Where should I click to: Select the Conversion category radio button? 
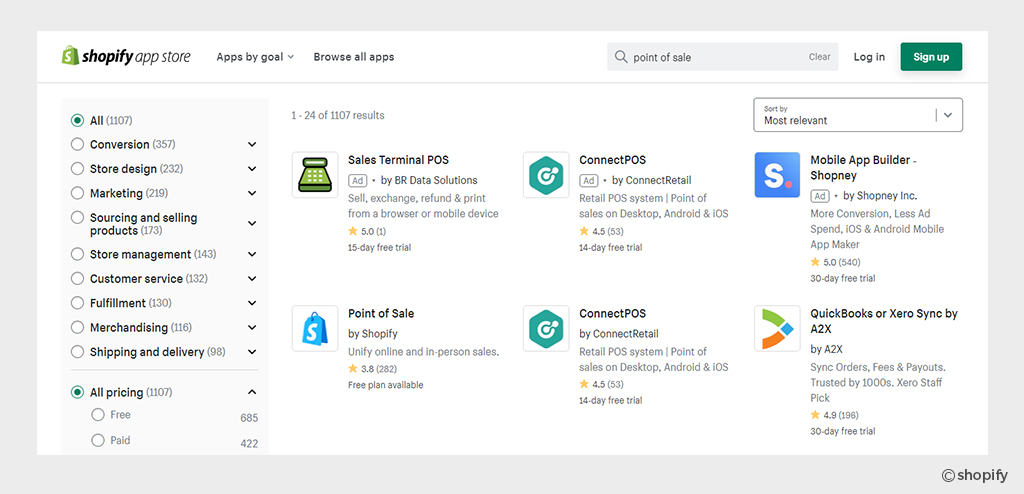77,144
